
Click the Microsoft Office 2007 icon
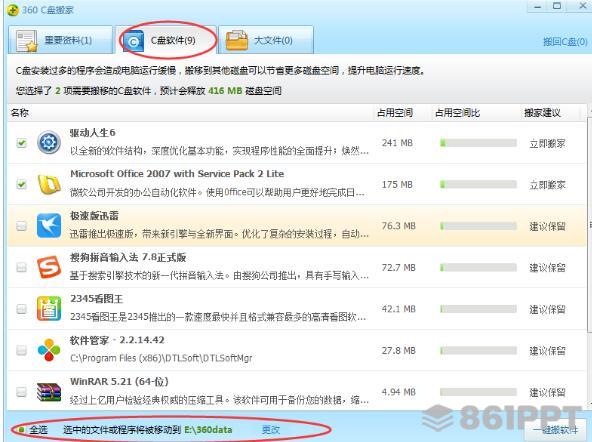[49, 184]
